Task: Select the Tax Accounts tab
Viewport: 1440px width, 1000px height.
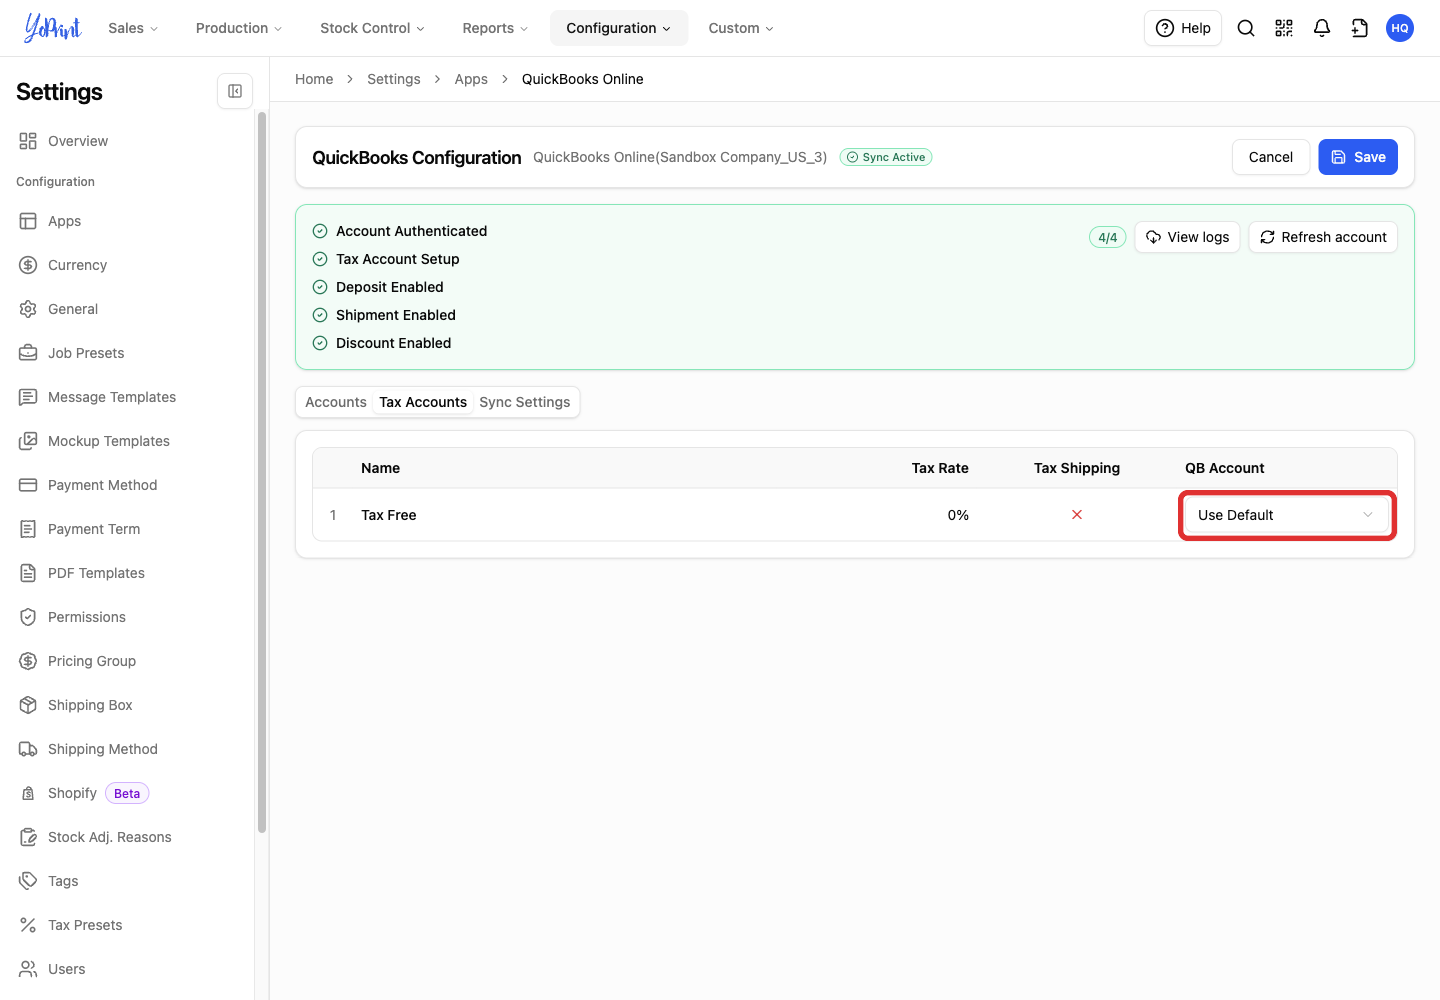Action: point(423,402)
